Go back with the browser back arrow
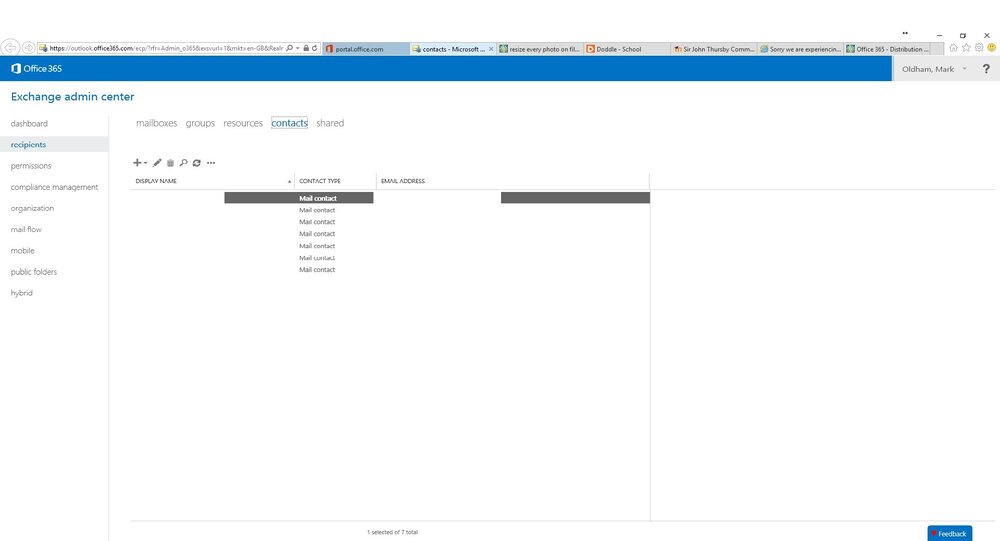 tap(10, 48)
